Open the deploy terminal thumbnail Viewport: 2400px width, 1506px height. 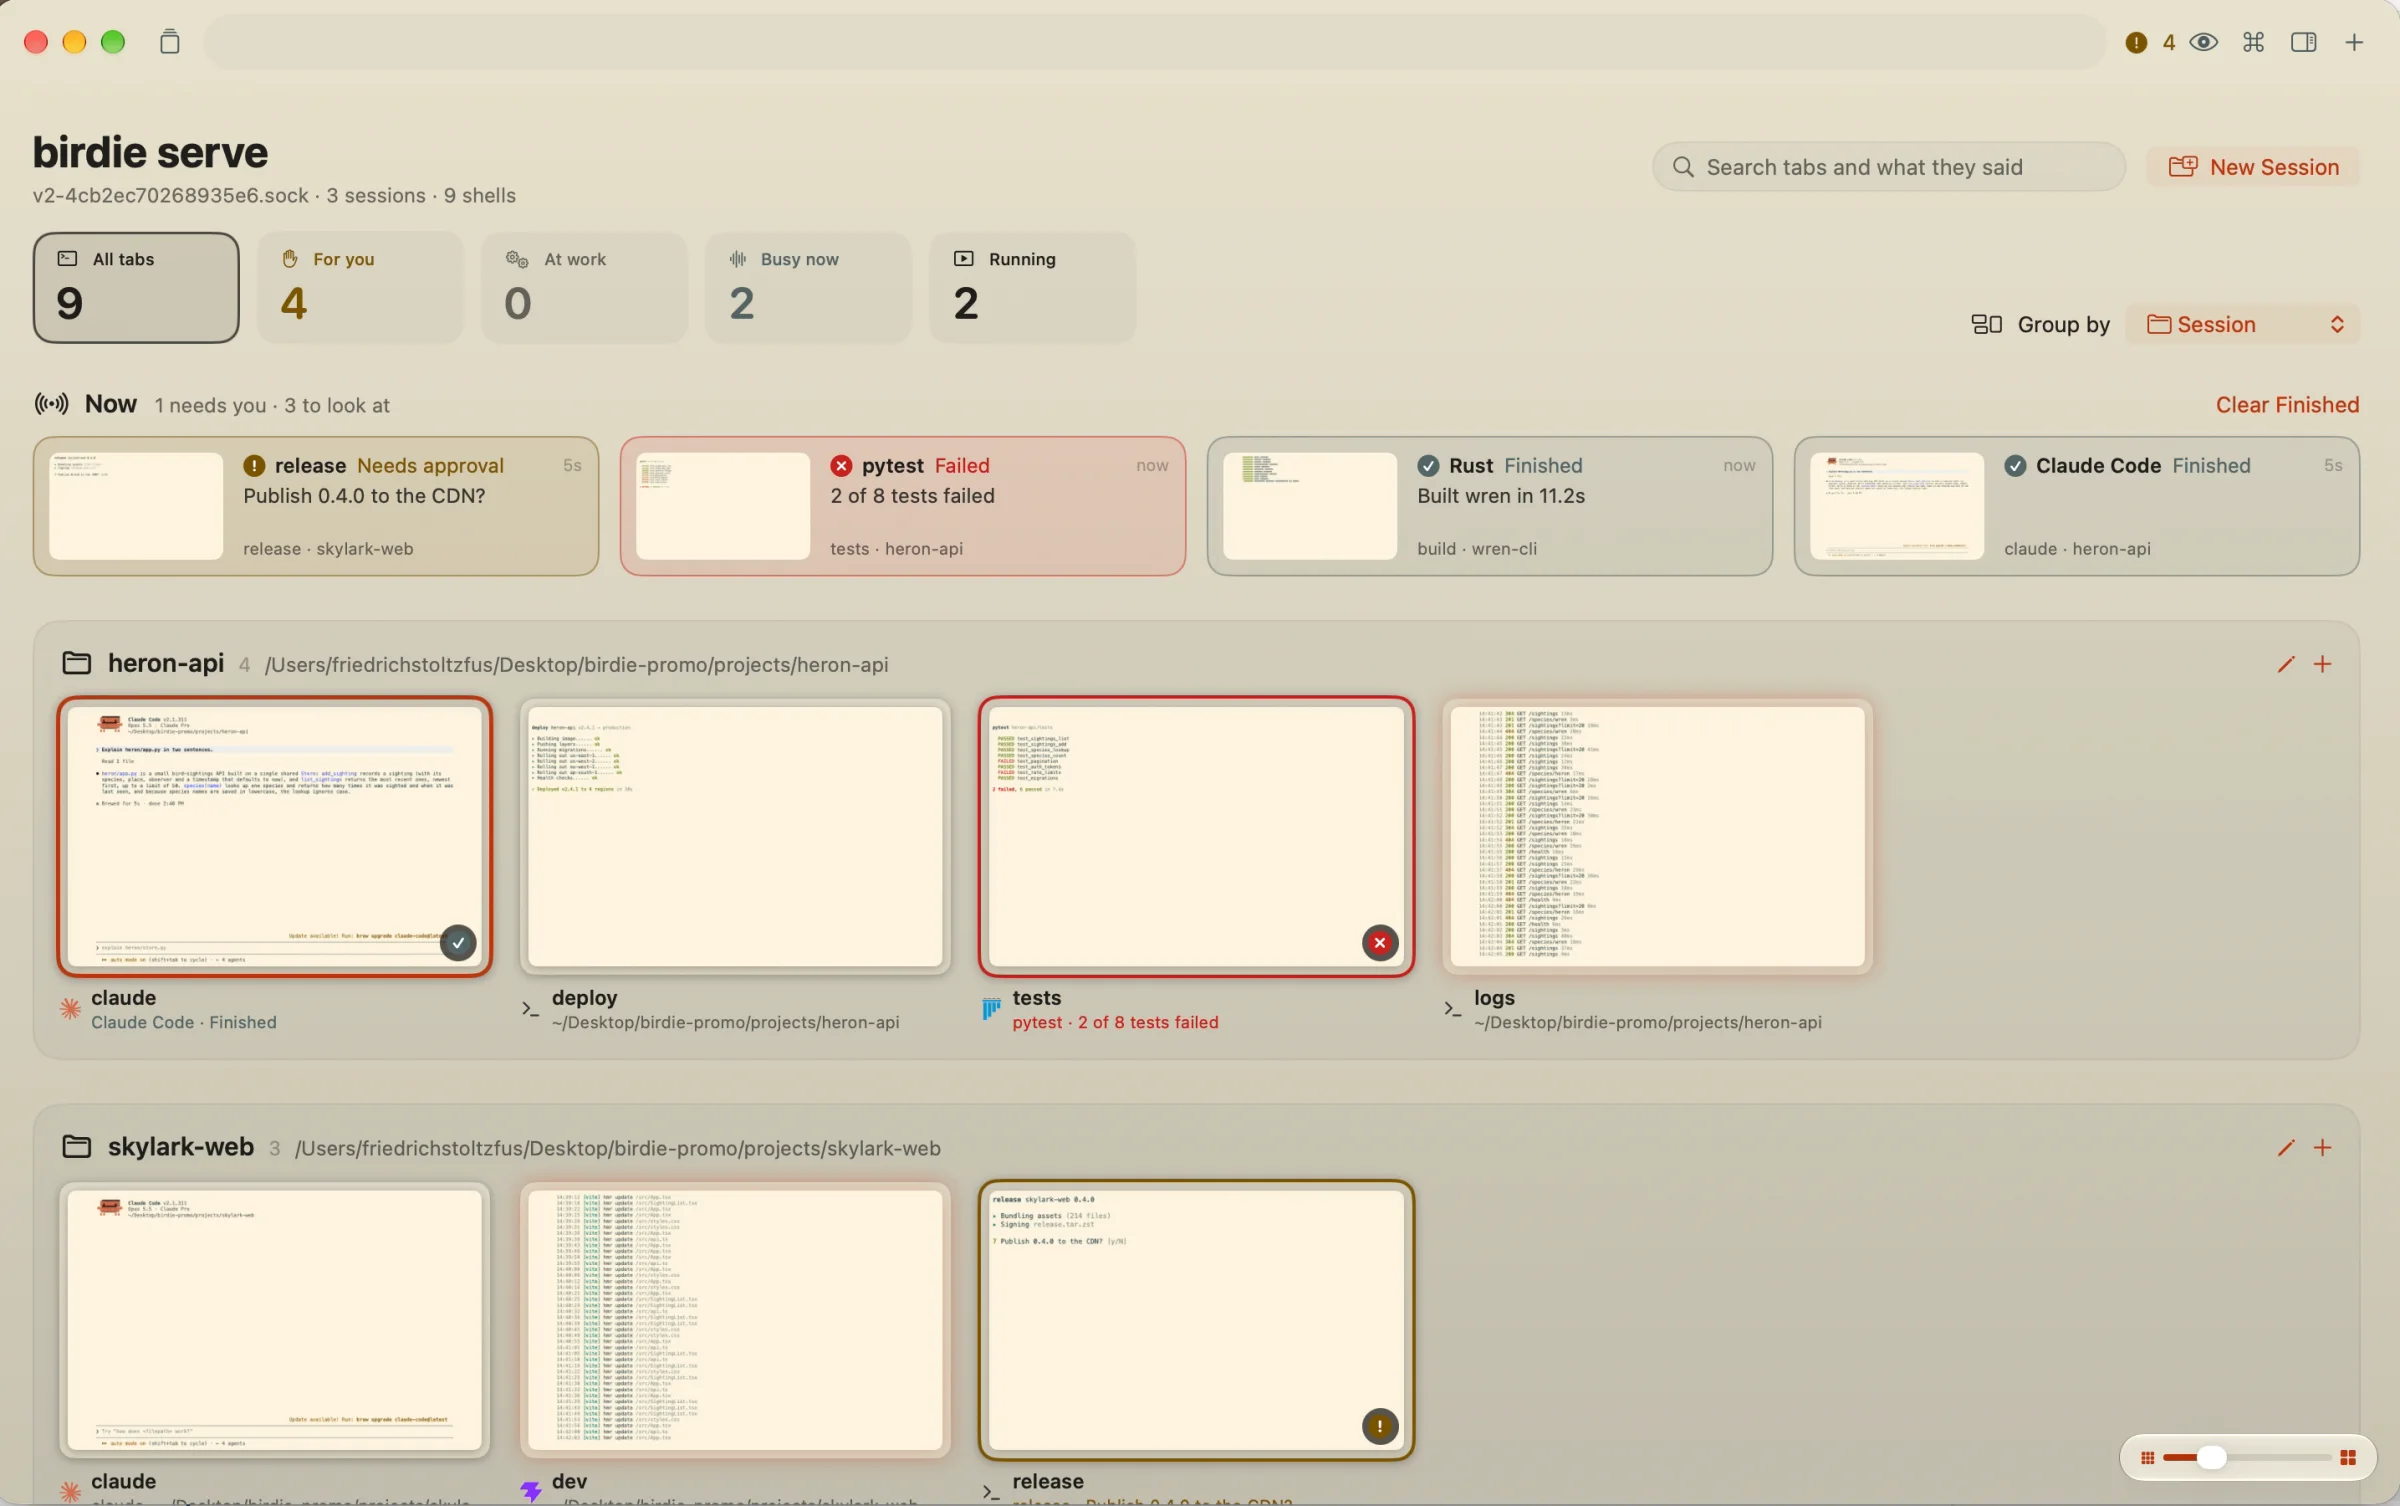pyautogui.click(x=735, y=837)
